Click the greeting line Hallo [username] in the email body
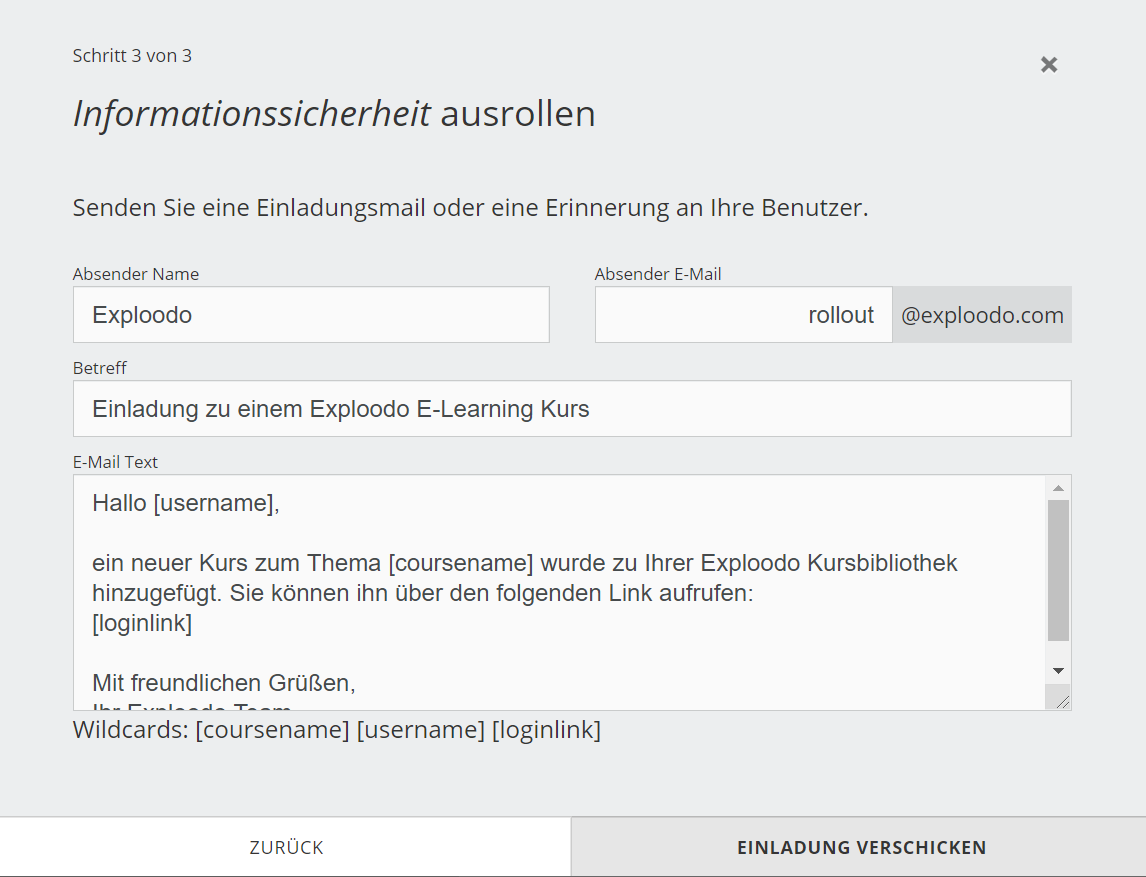Screen dimensions: 1146x877 point(186,503)
